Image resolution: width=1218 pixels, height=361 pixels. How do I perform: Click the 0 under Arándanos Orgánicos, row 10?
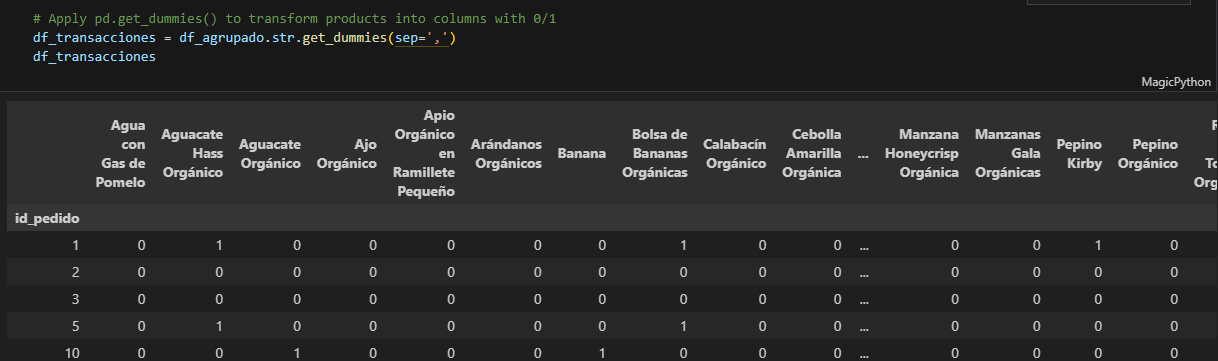click(537, 352)
